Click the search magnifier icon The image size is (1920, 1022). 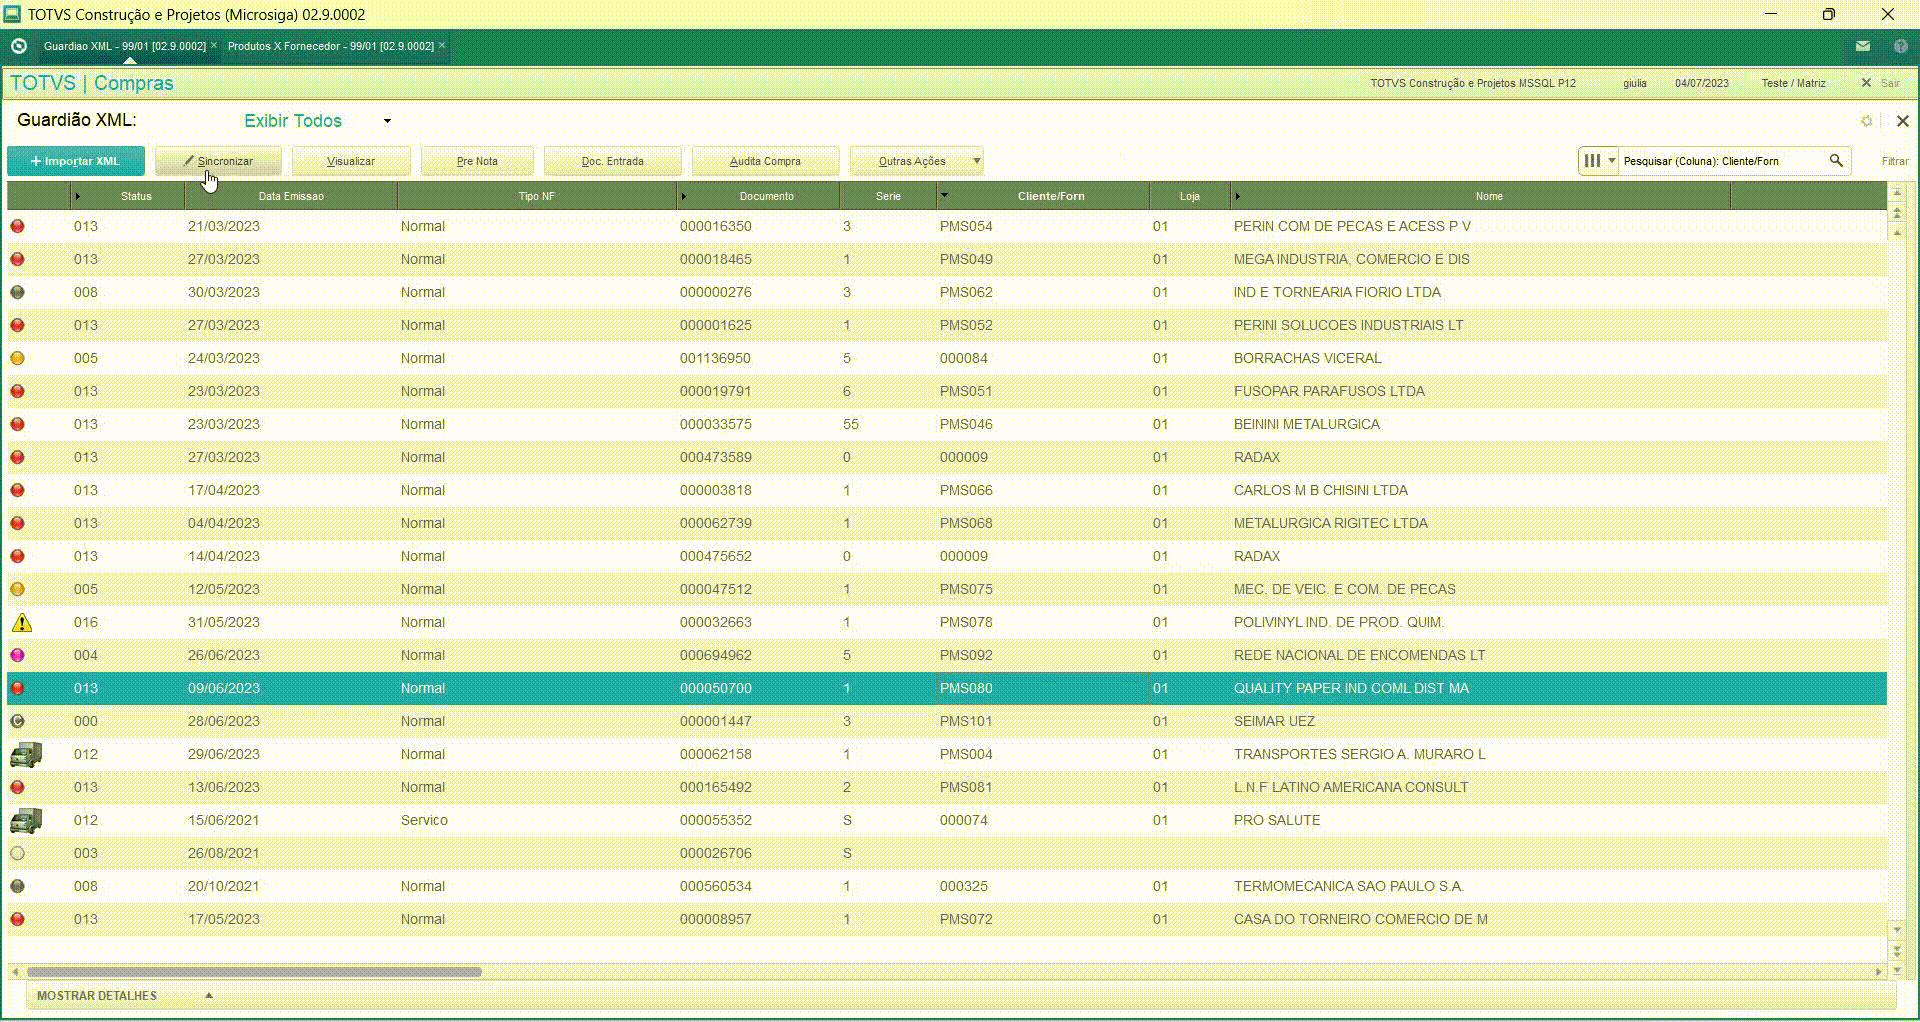click(x=1836, y=160)
